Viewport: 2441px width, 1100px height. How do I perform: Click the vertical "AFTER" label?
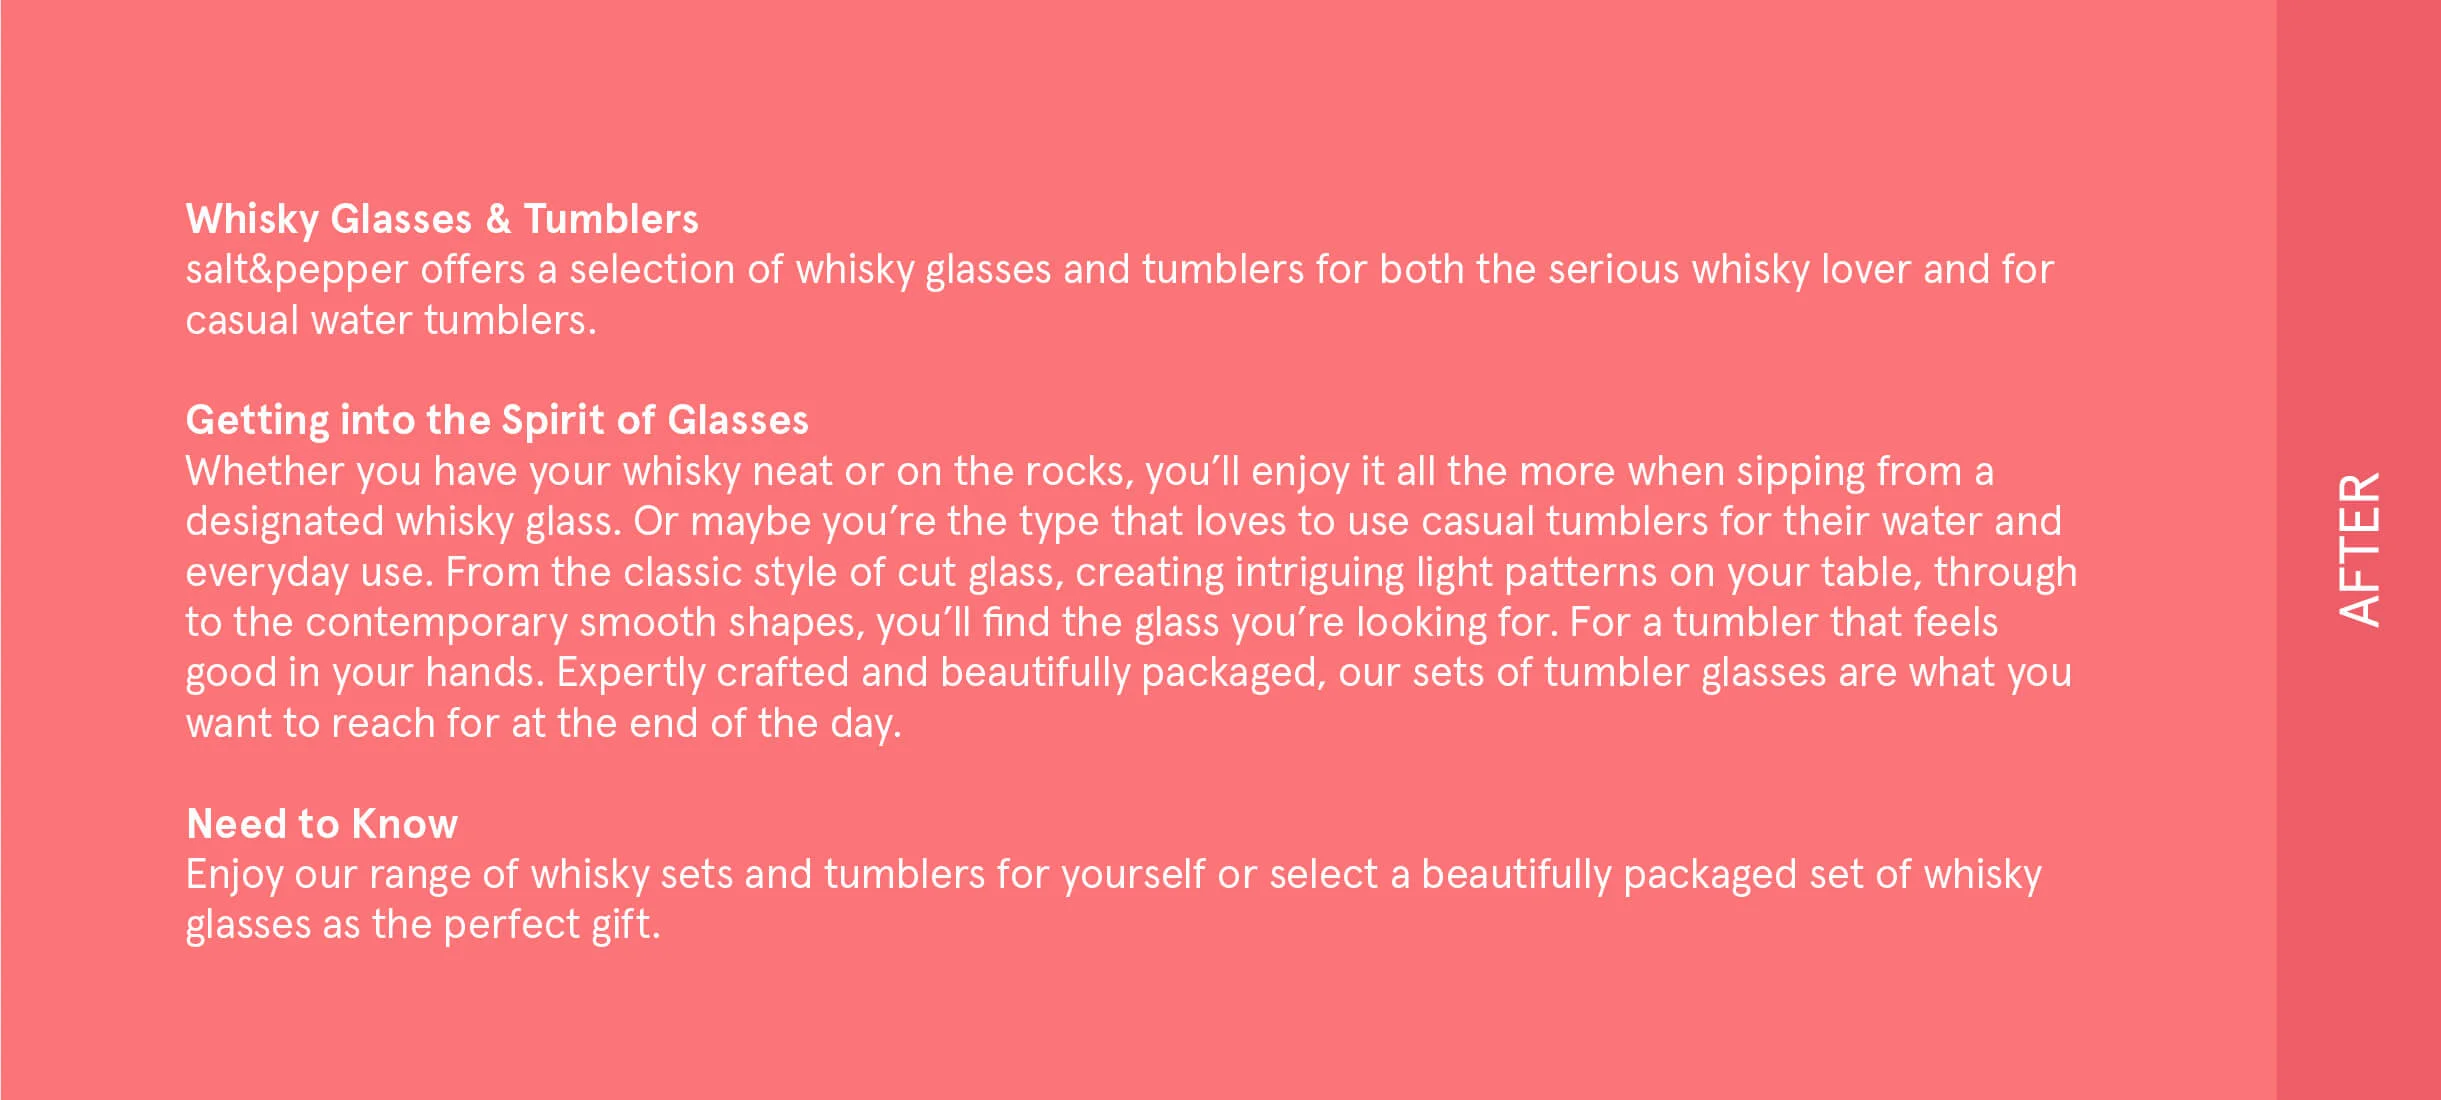click(2359, 549)
